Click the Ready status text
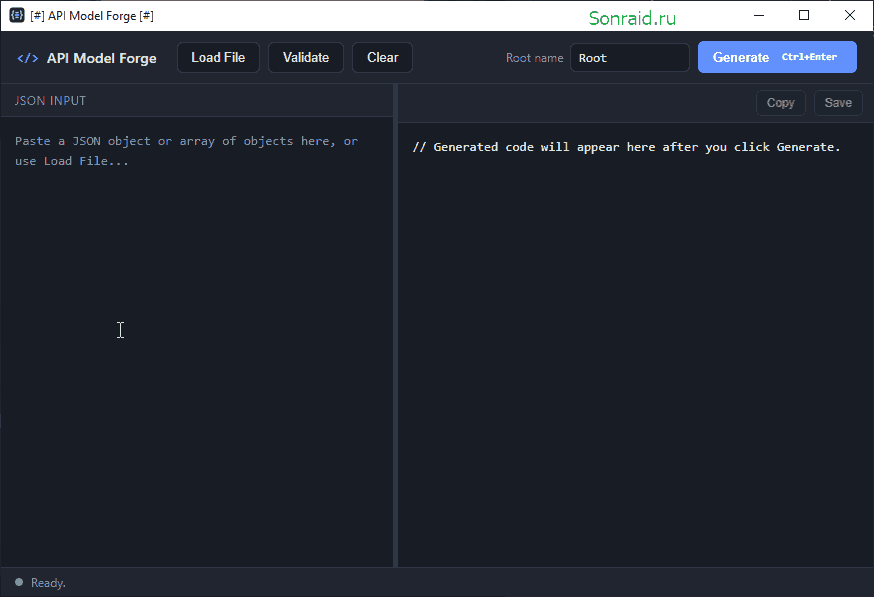Screen dimensions: 874x597 point(48,583)
